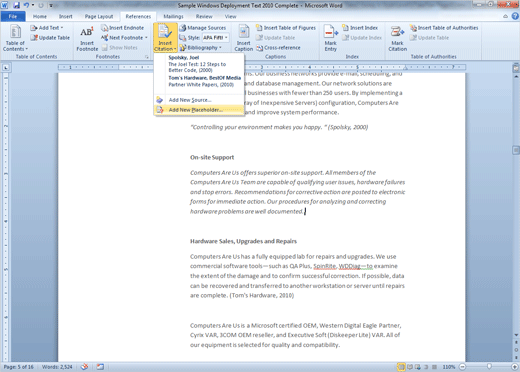Open the Page Layout tab
520x372 pixels.
(99, 16)
